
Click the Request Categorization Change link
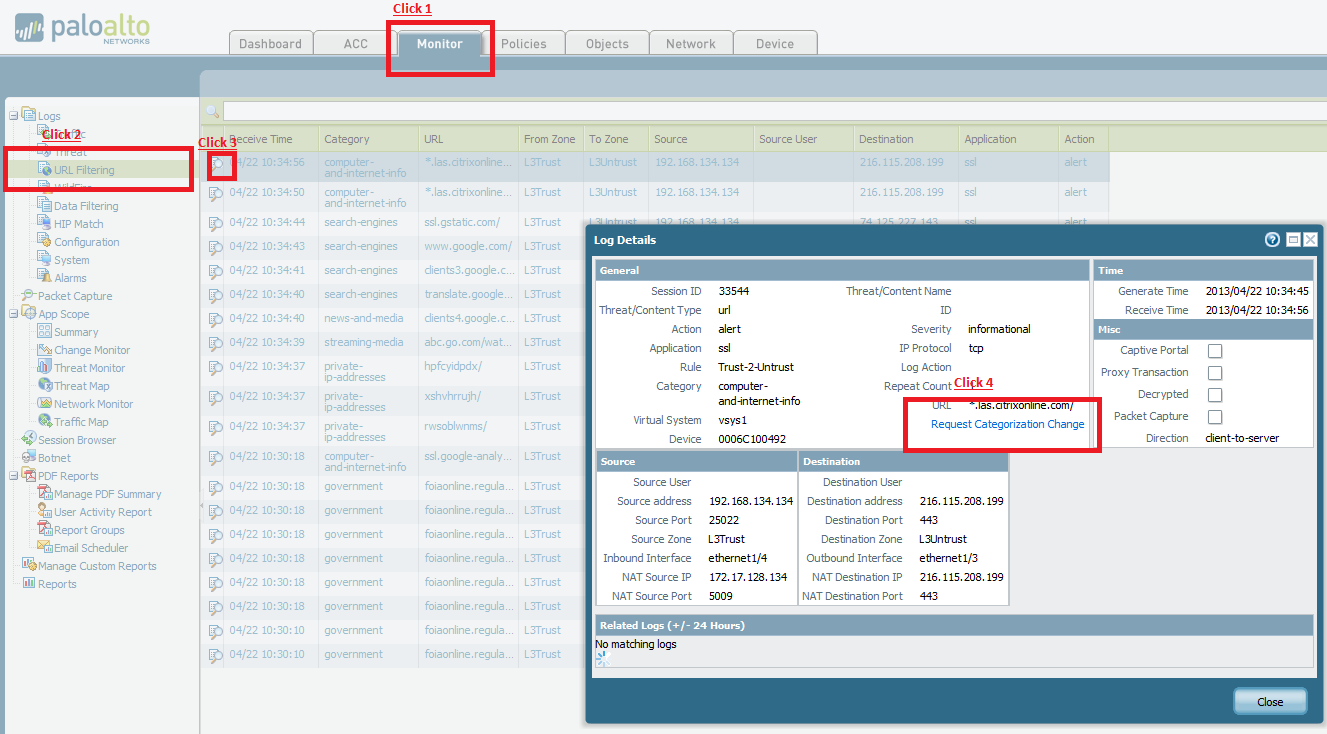click(x=1007, y=424)
